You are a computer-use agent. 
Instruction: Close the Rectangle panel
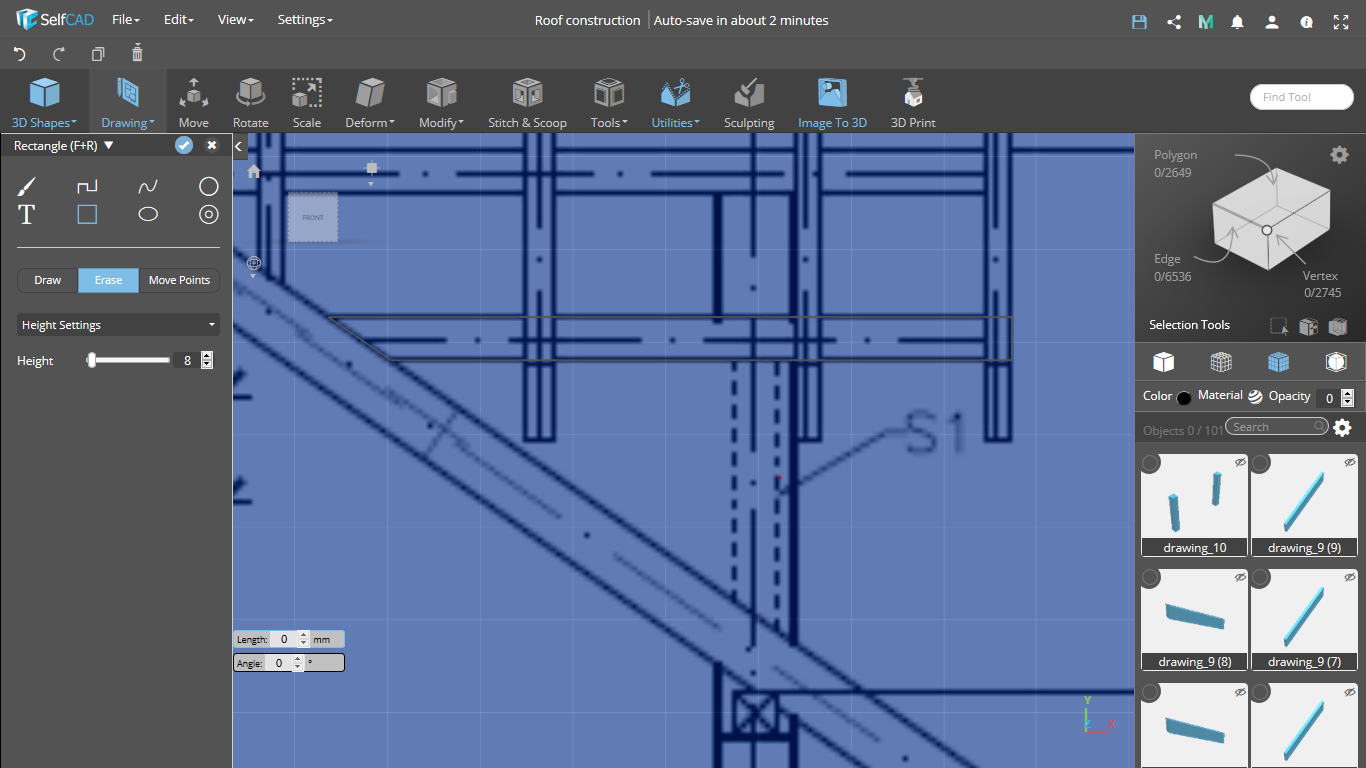212,145
